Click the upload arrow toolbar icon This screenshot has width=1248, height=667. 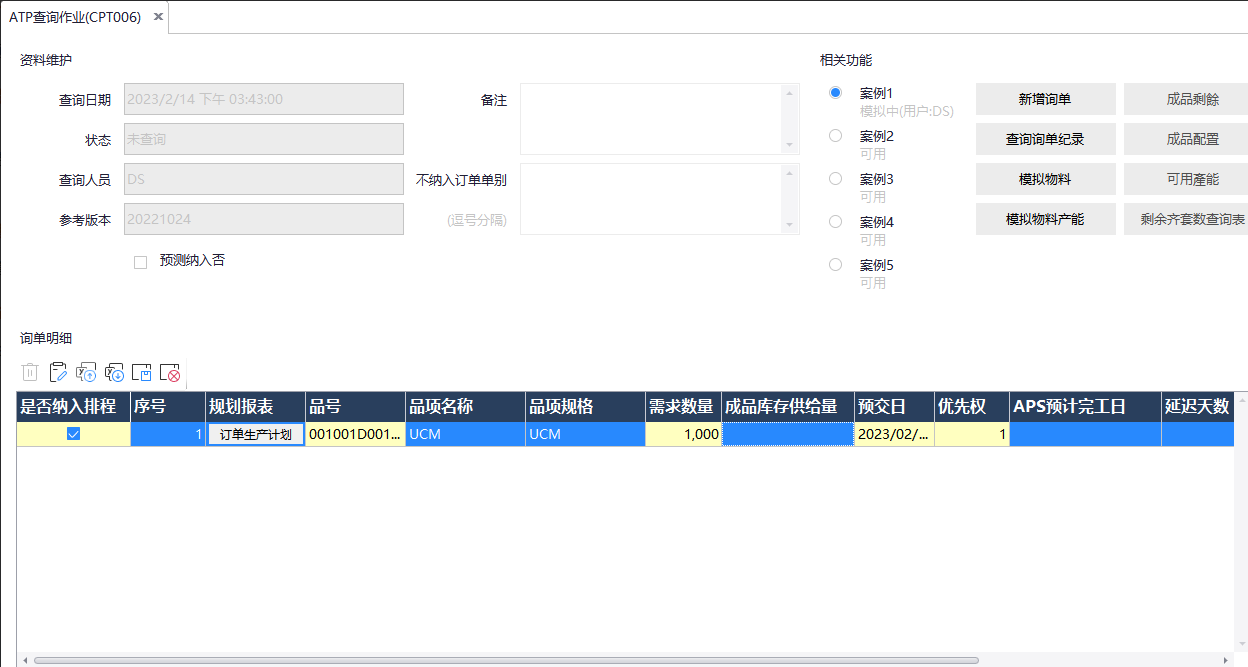pos(86,373)
